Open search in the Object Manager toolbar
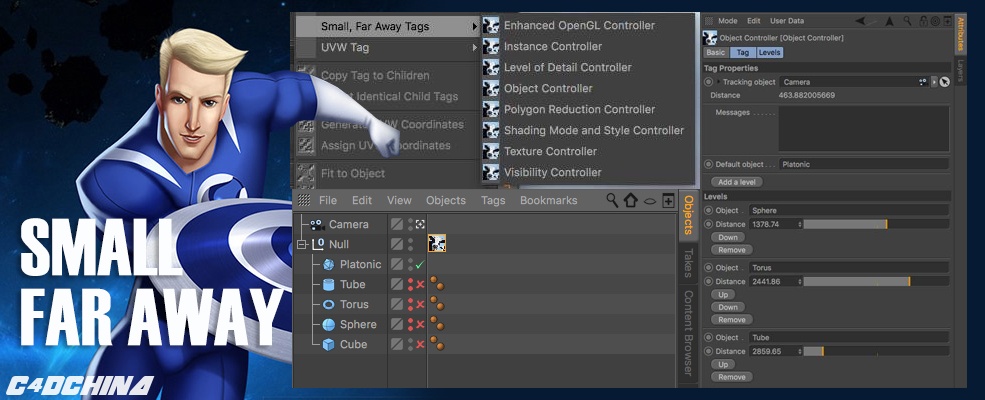Image resolution: width=985 pixels, height=400 pixels. 612,200
